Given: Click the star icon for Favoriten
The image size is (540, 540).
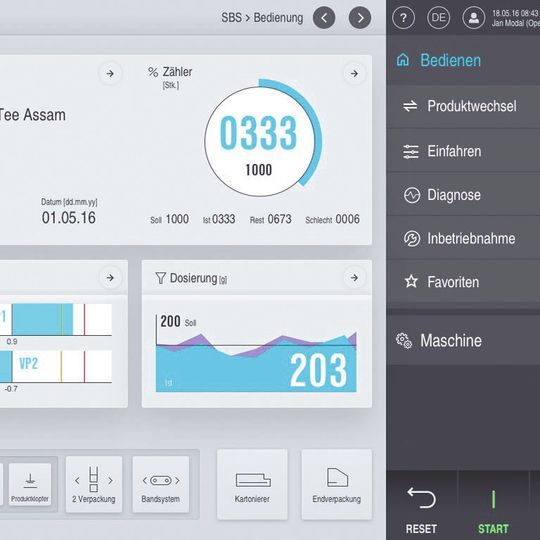Looking at the screenshot, I should 411,281.
